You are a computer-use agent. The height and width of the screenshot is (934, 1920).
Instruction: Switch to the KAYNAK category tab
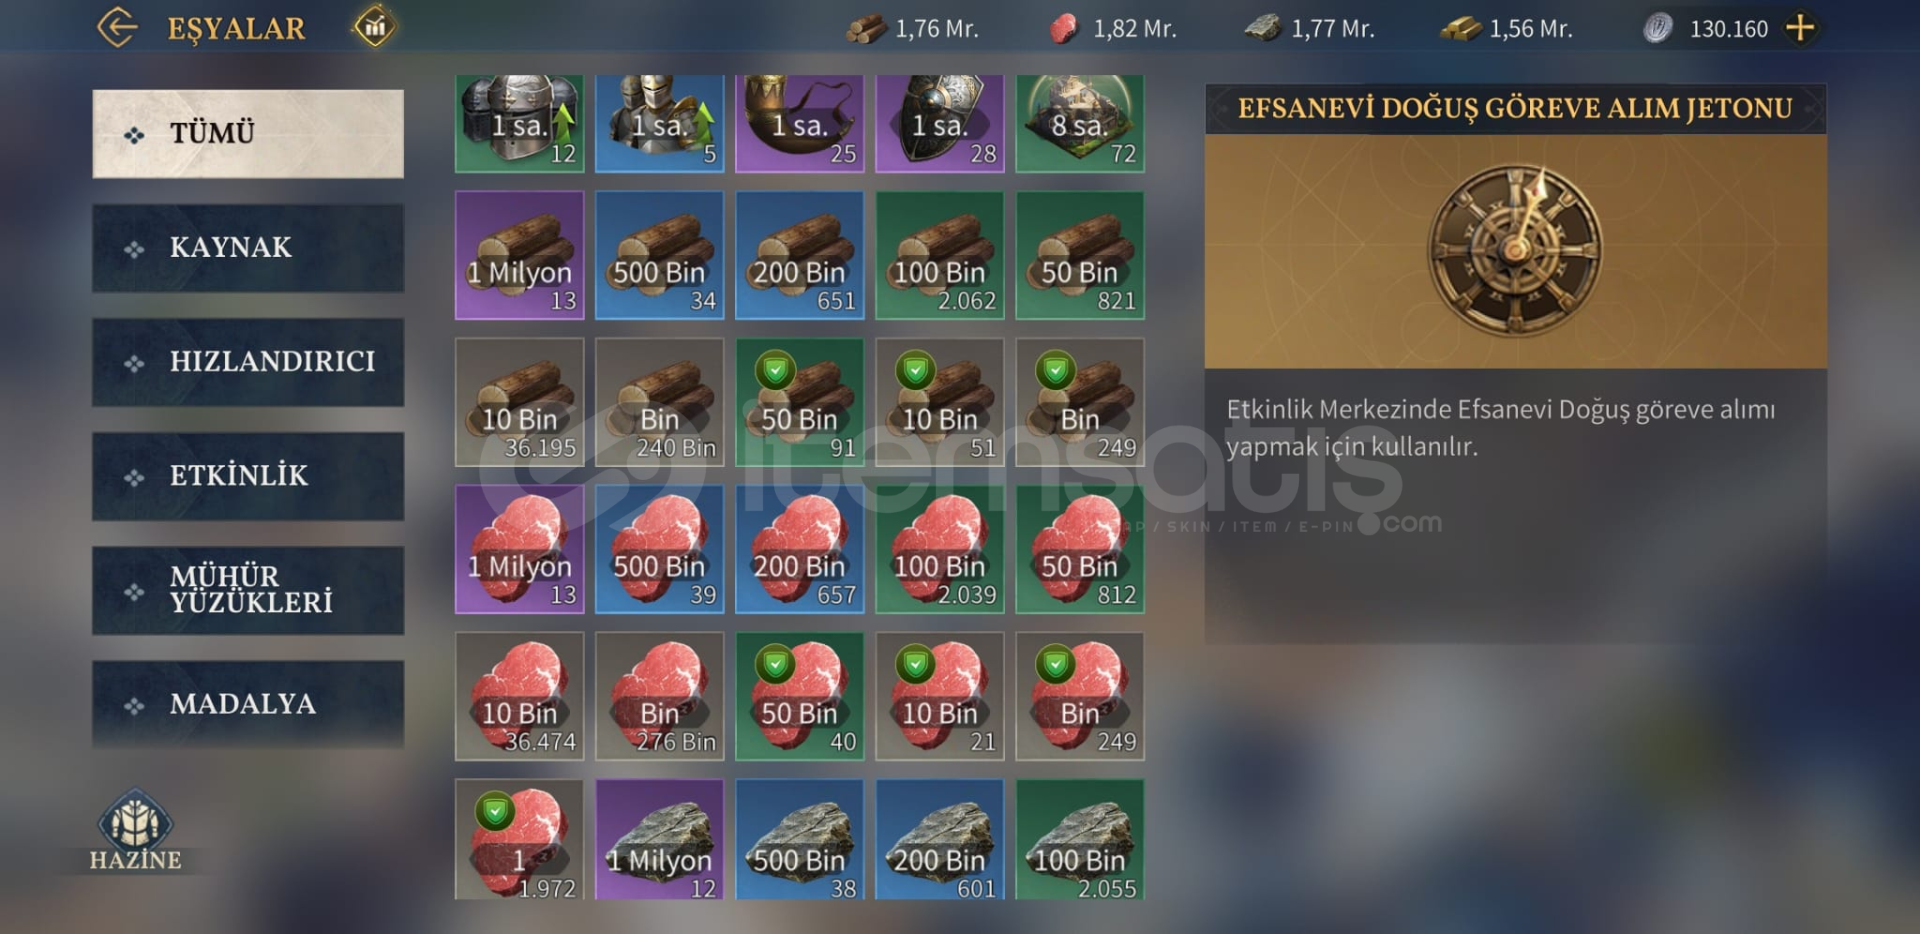tap(248, 248)
